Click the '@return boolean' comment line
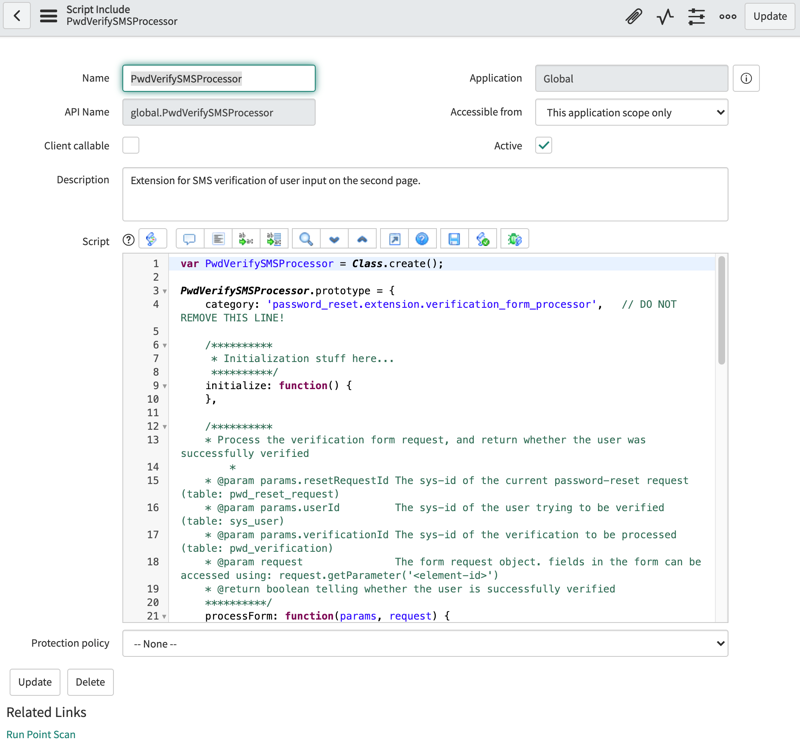Screen dimensions: 800x752 click(x=410, y=589)
